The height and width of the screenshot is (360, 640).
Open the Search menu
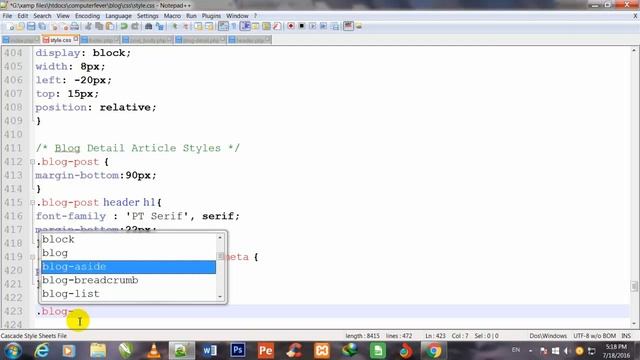pos(42,16)
